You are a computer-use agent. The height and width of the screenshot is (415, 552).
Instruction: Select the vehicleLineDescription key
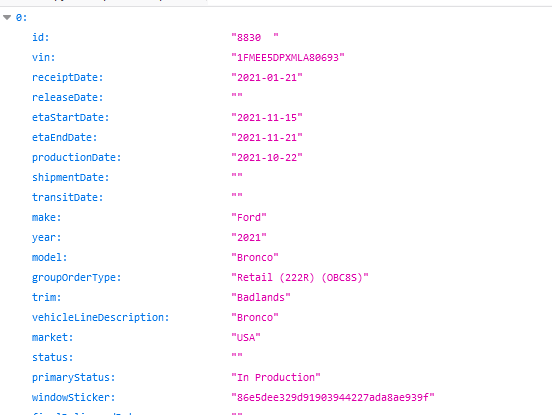click(101, 317)
